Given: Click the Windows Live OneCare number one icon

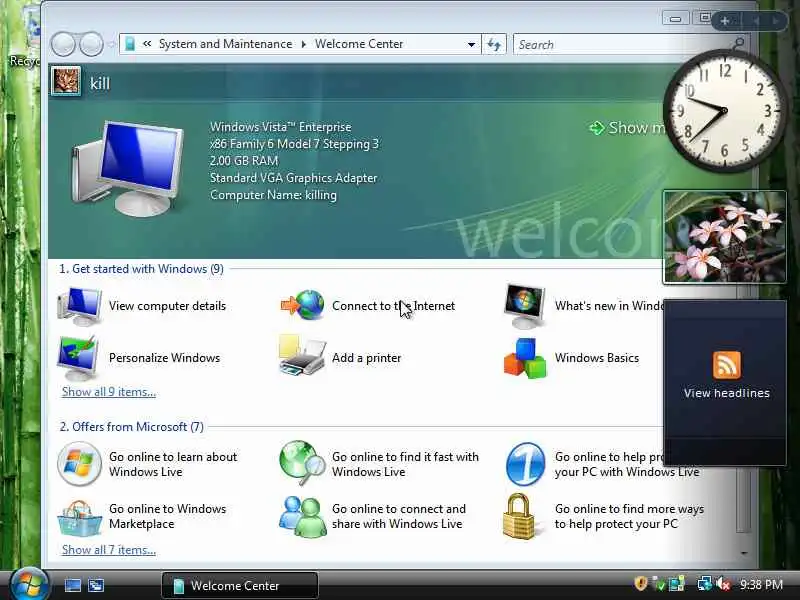Looking at the screenshot, I should coord(526,464).
